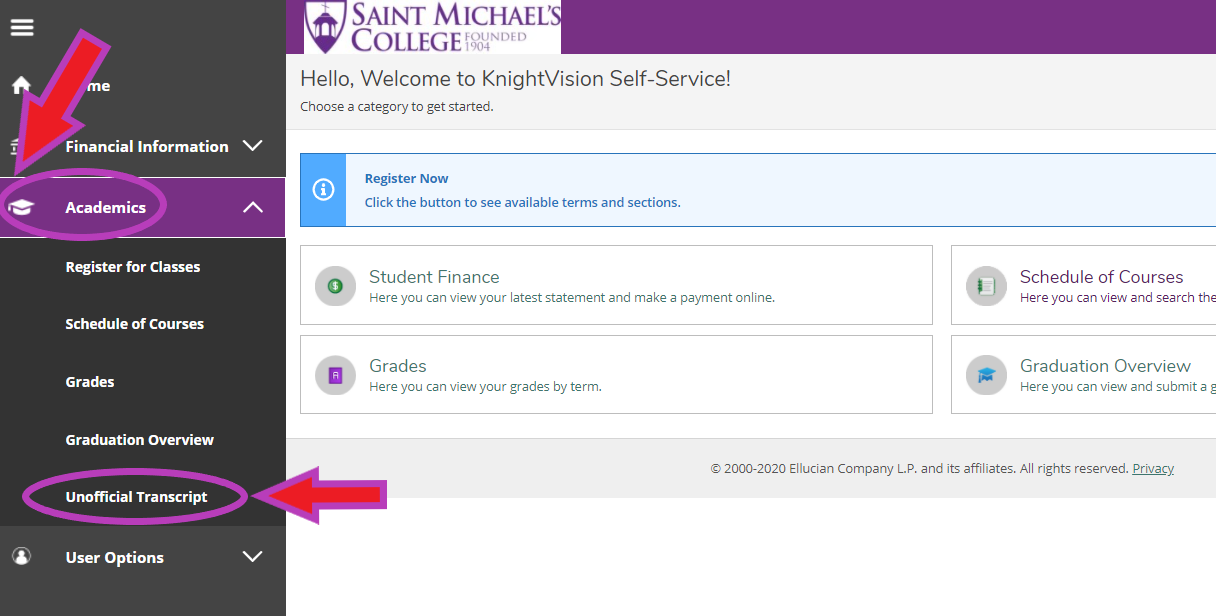Click the Privacy link in footer
The height and width of the screenshot is (616, 1216).
pos(1153,468)
